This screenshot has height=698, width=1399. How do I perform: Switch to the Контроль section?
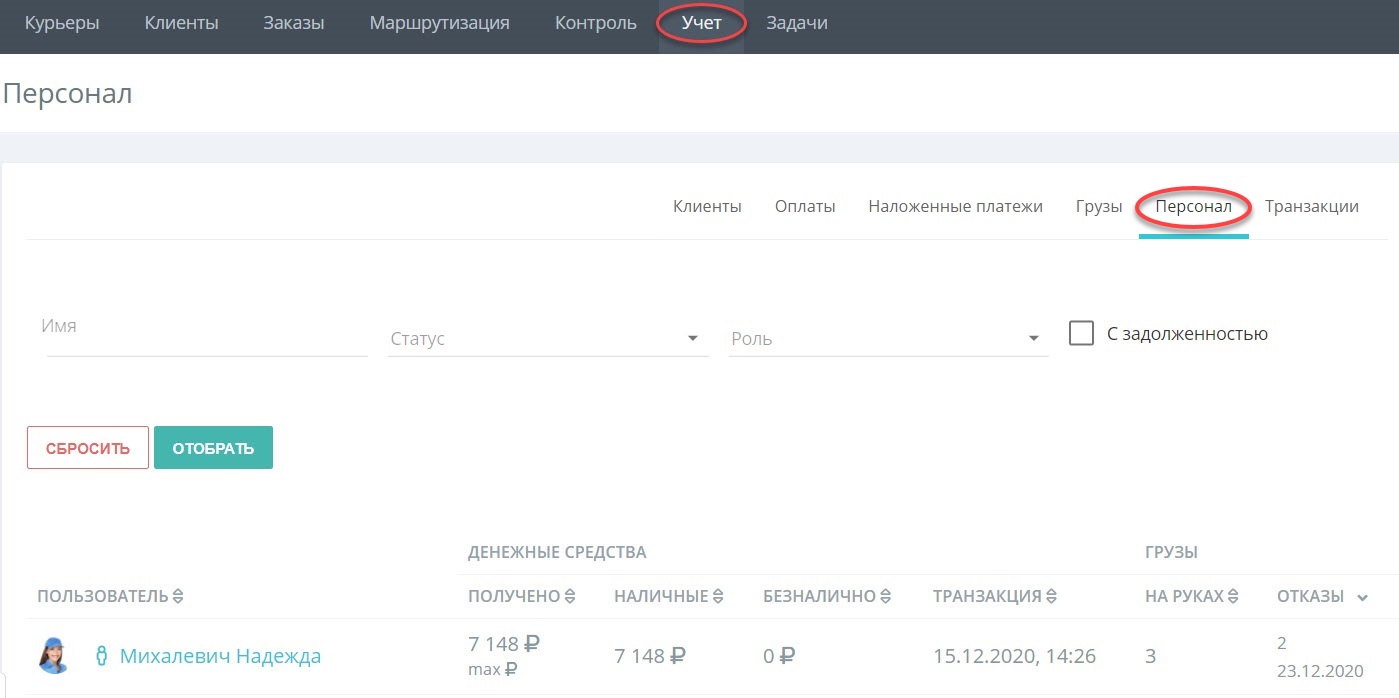(x=596, y=23)
